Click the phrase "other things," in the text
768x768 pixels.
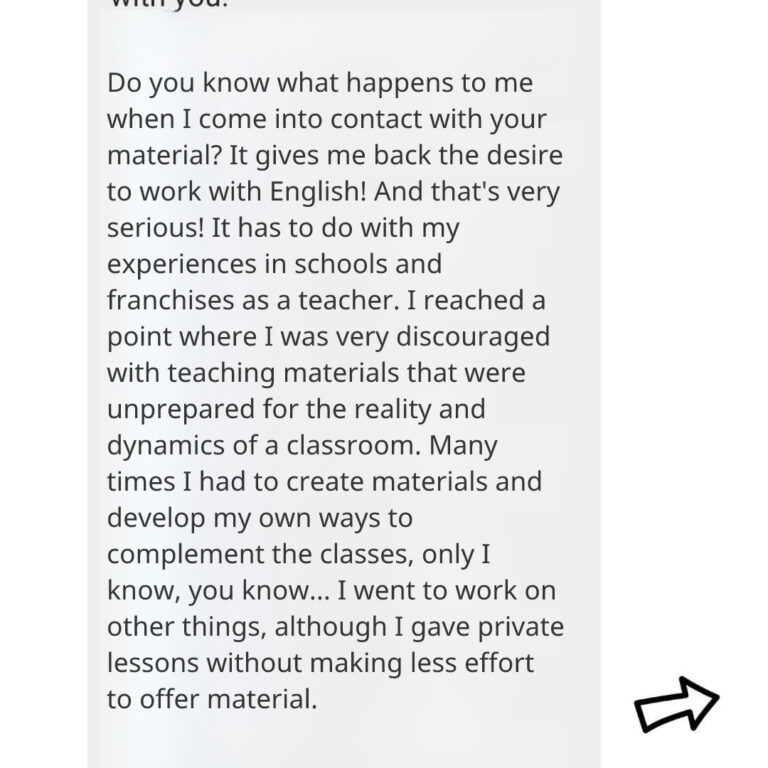[x=187, y=627]
